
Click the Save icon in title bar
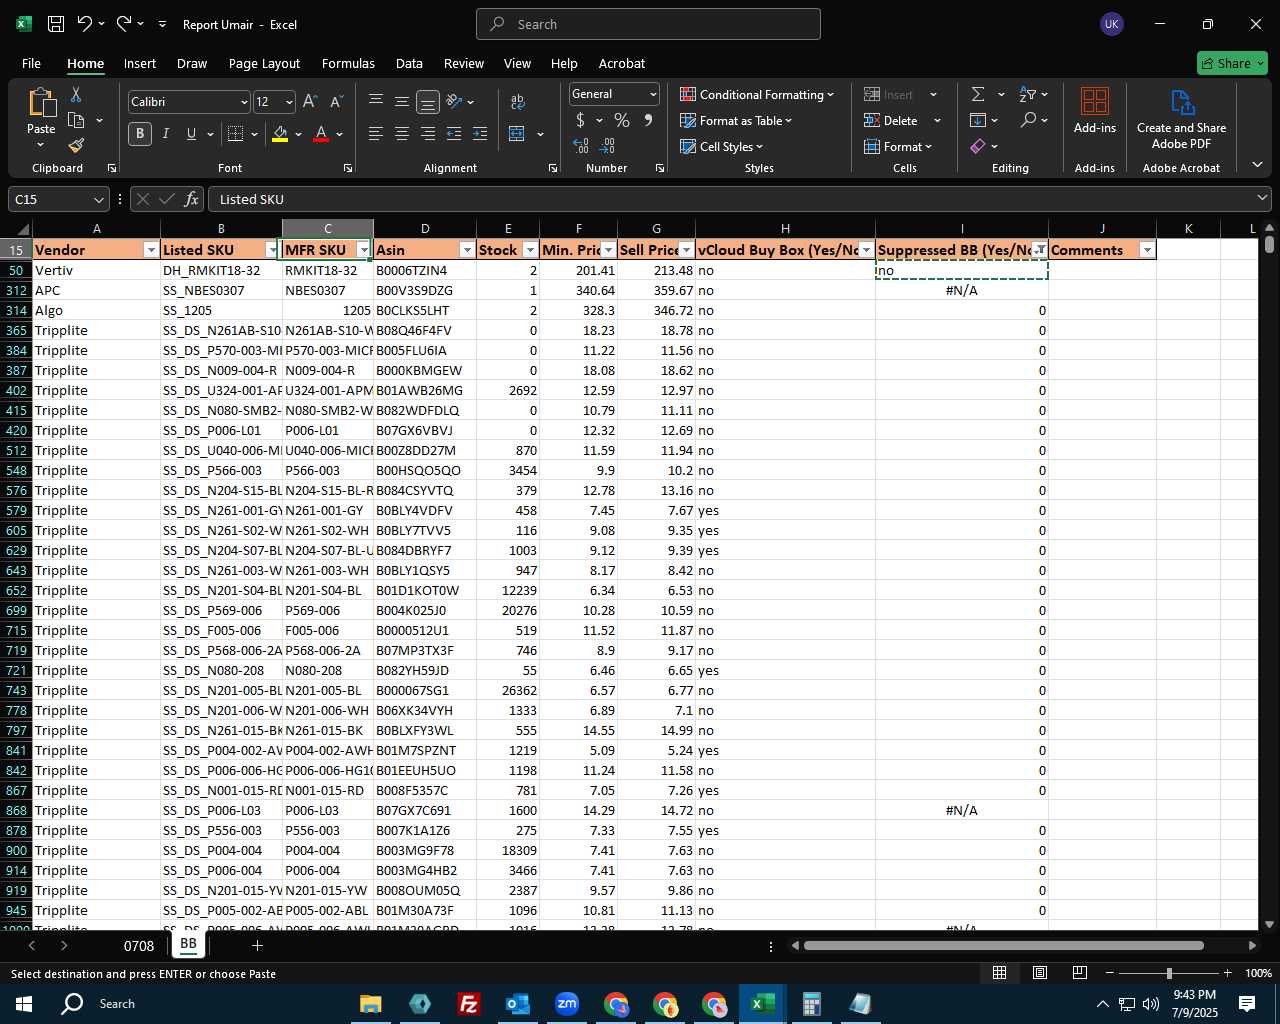click(56, 24)
